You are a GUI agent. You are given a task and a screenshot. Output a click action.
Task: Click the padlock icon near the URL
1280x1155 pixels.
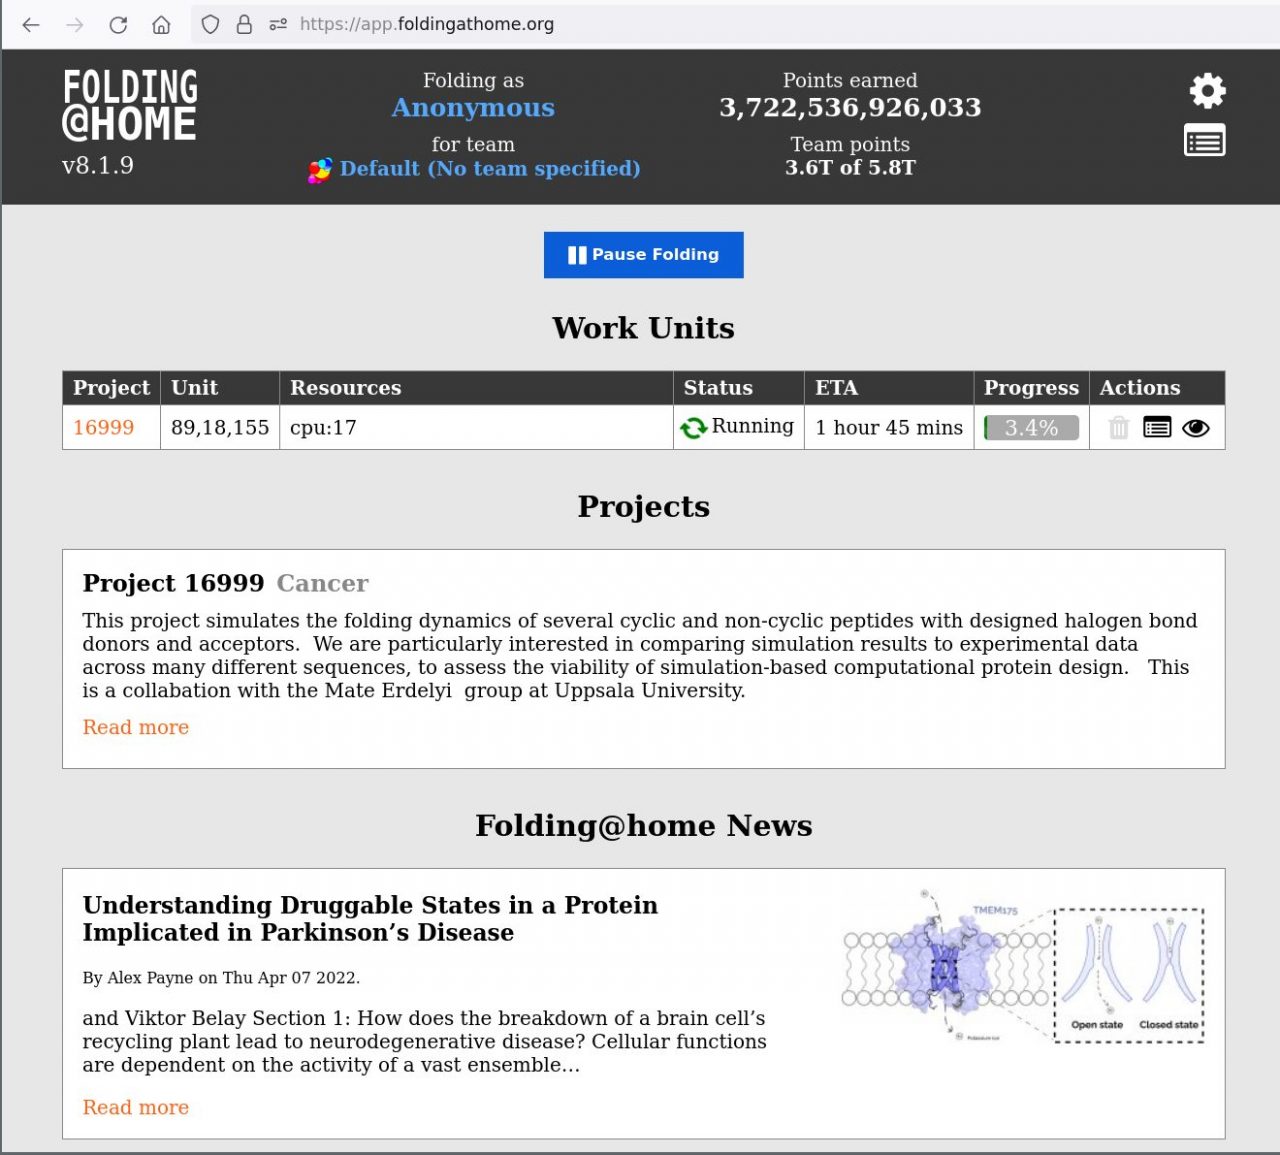click(x=243, y=24)
